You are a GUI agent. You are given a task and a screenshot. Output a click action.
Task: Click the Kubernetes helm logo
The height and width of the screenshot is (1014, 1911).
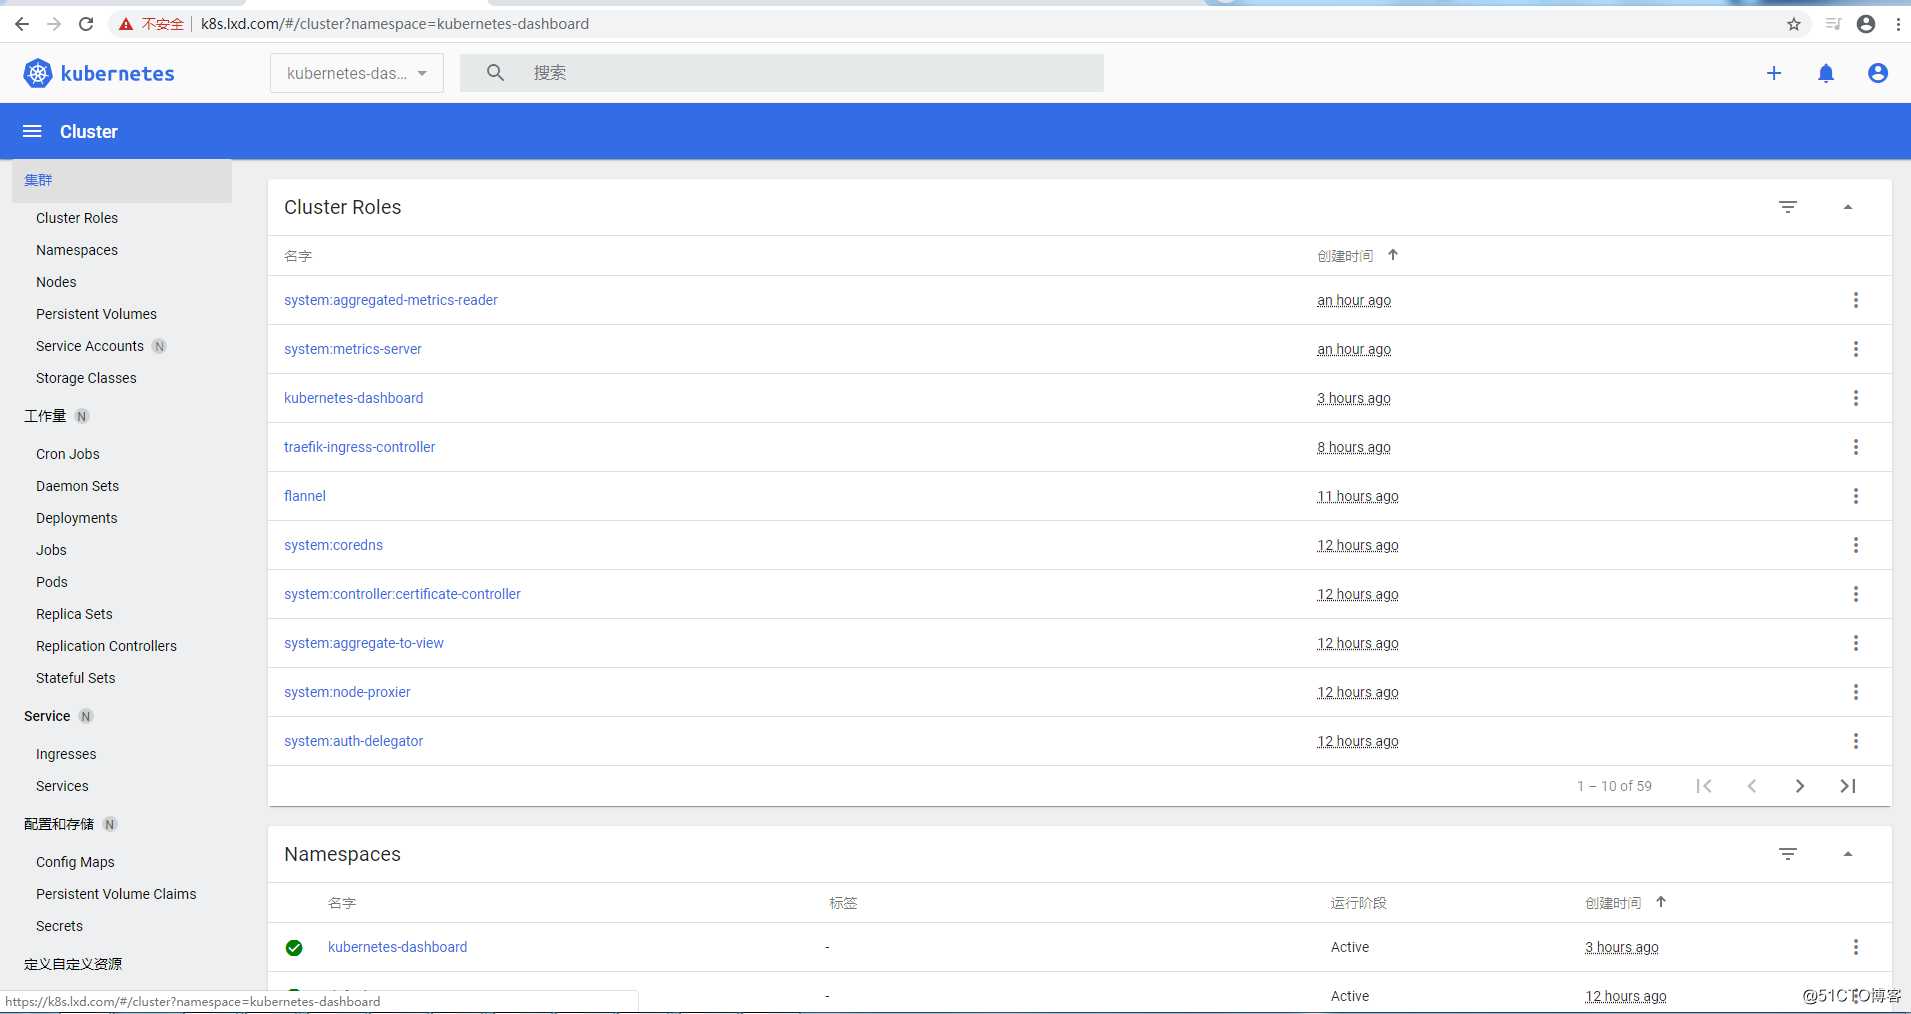[38, 73]
